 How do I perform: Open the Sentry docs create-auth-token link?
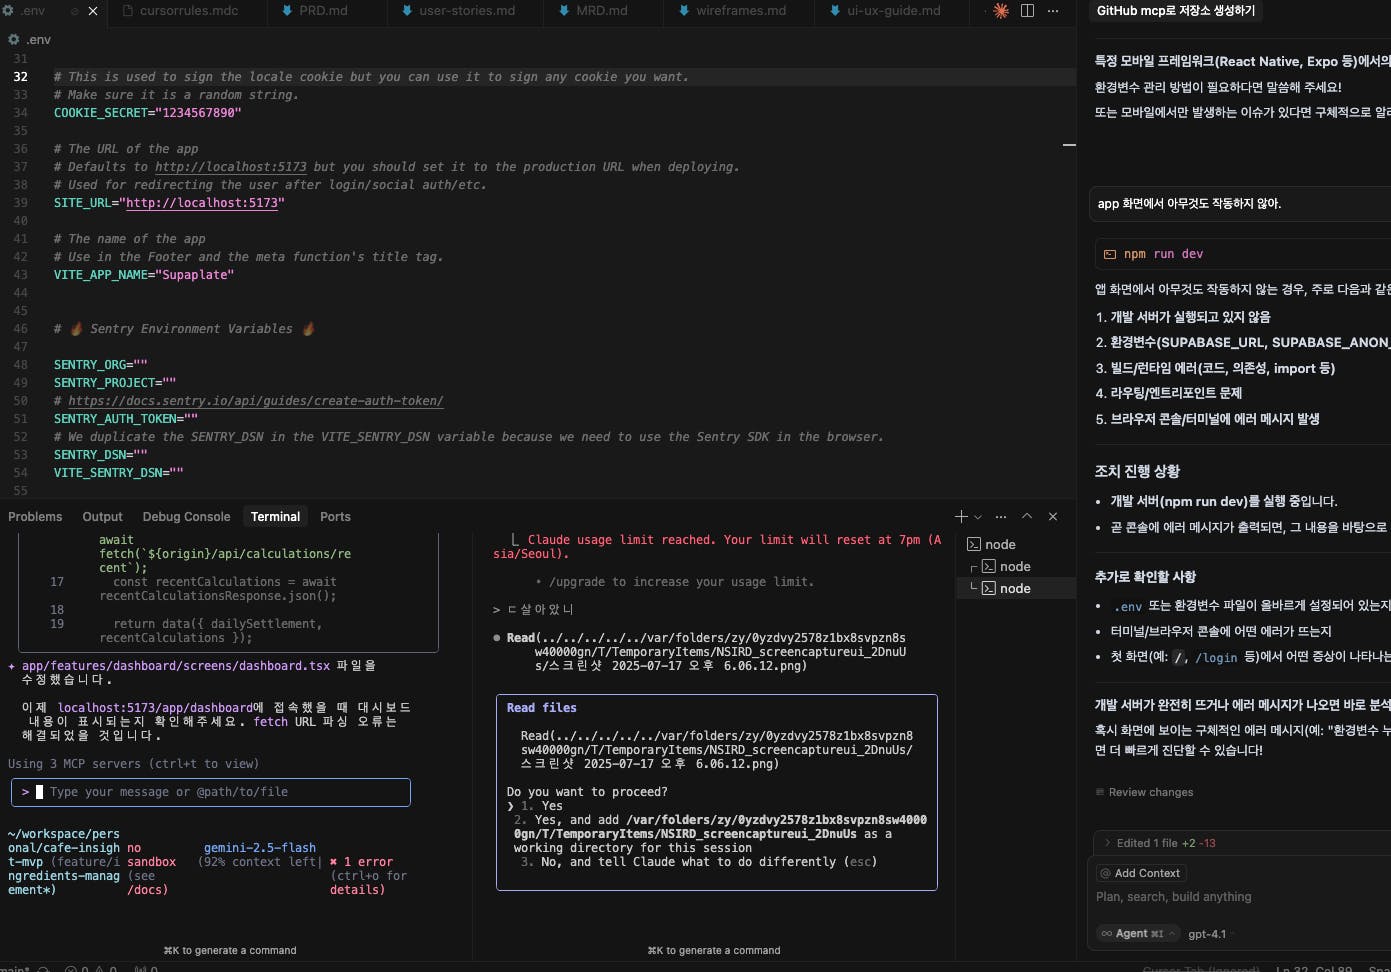tap(255, 401)
